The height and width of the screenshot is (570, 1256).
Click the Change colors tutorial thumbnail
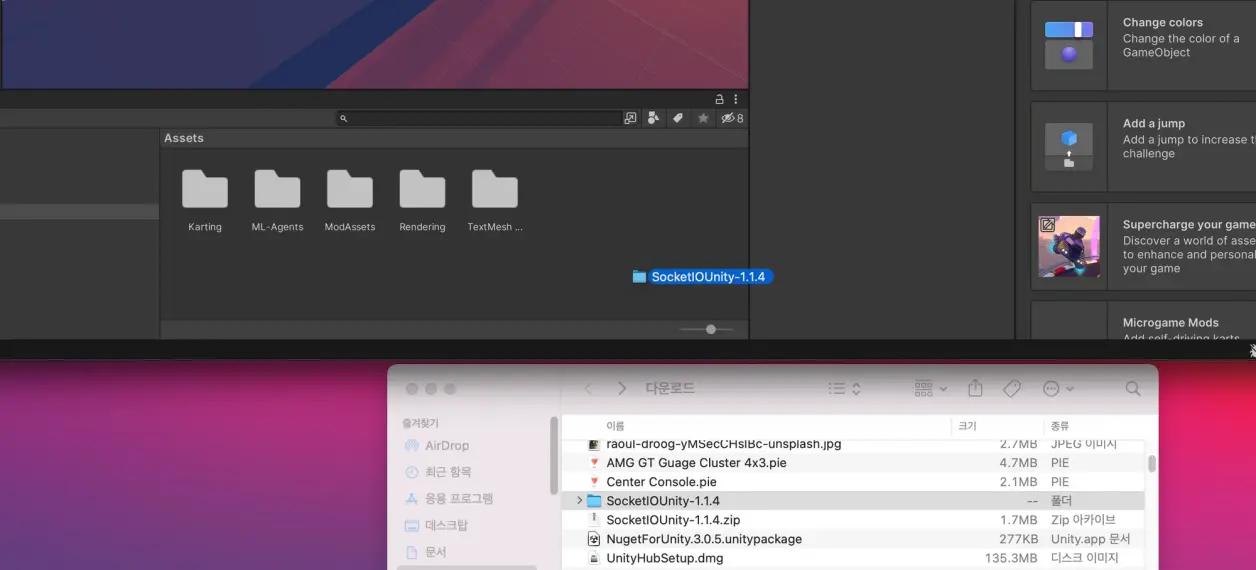1069,46
